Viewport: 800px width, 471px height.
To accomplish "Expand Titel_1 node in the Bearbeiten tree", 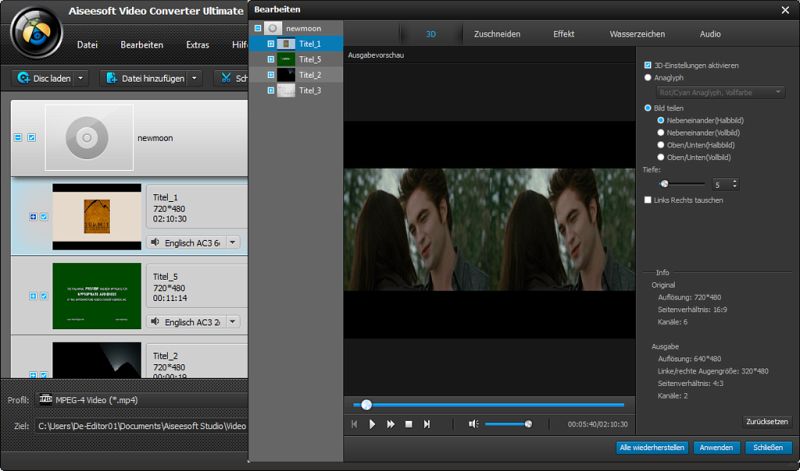I will pyautogui.click(x=271, y=44).
